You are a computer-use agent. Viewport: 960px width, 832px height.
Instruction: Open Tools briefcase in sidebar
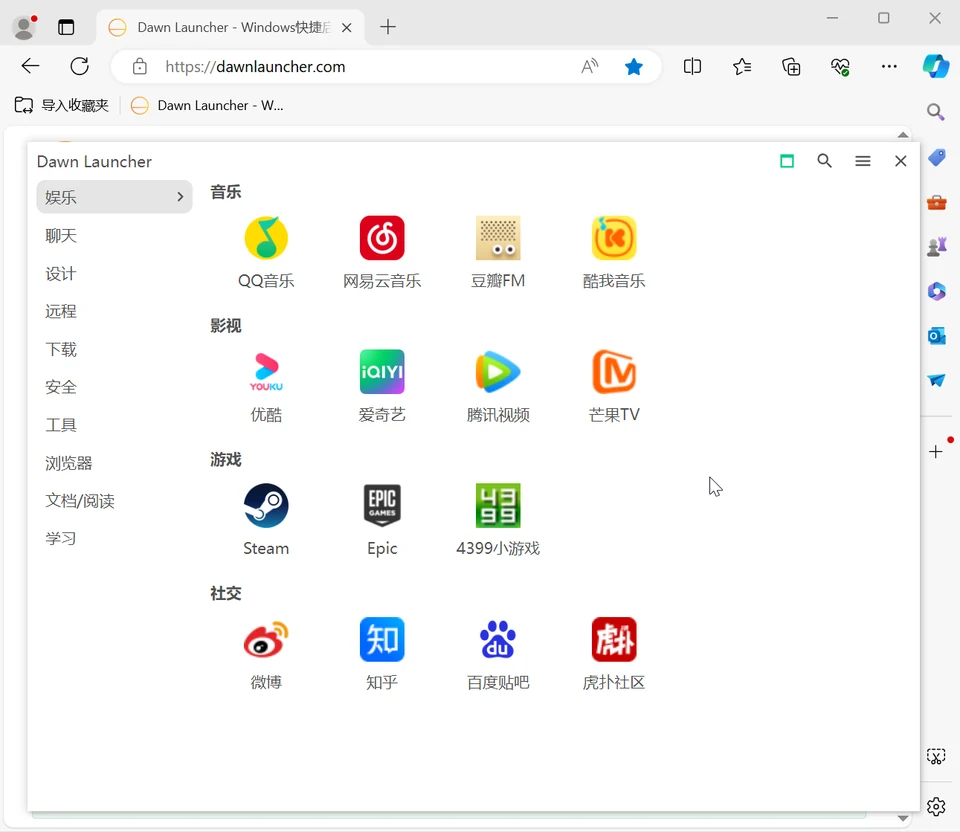click(x=936, y=202)
